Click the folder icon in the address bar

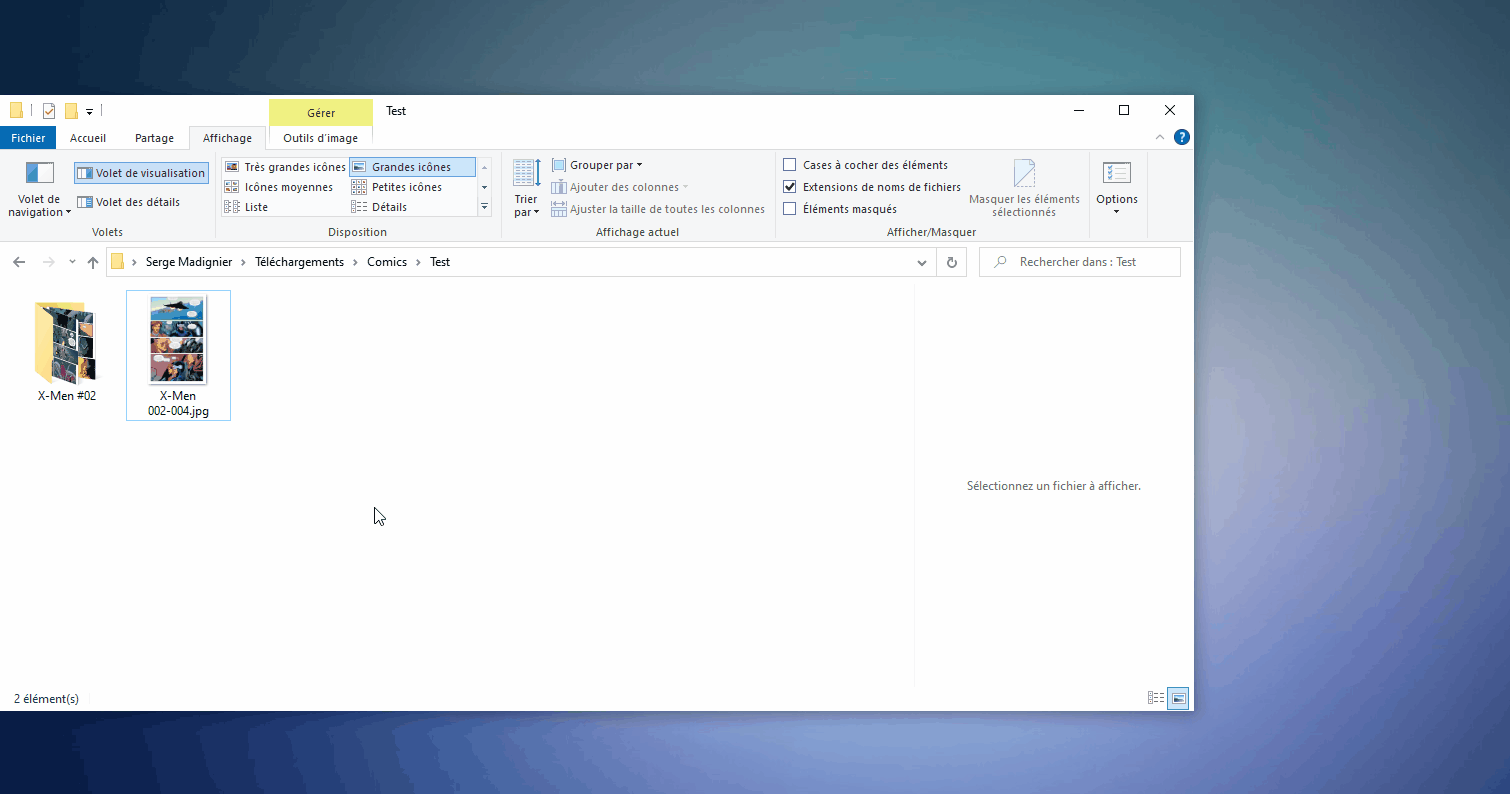[117, 262]
